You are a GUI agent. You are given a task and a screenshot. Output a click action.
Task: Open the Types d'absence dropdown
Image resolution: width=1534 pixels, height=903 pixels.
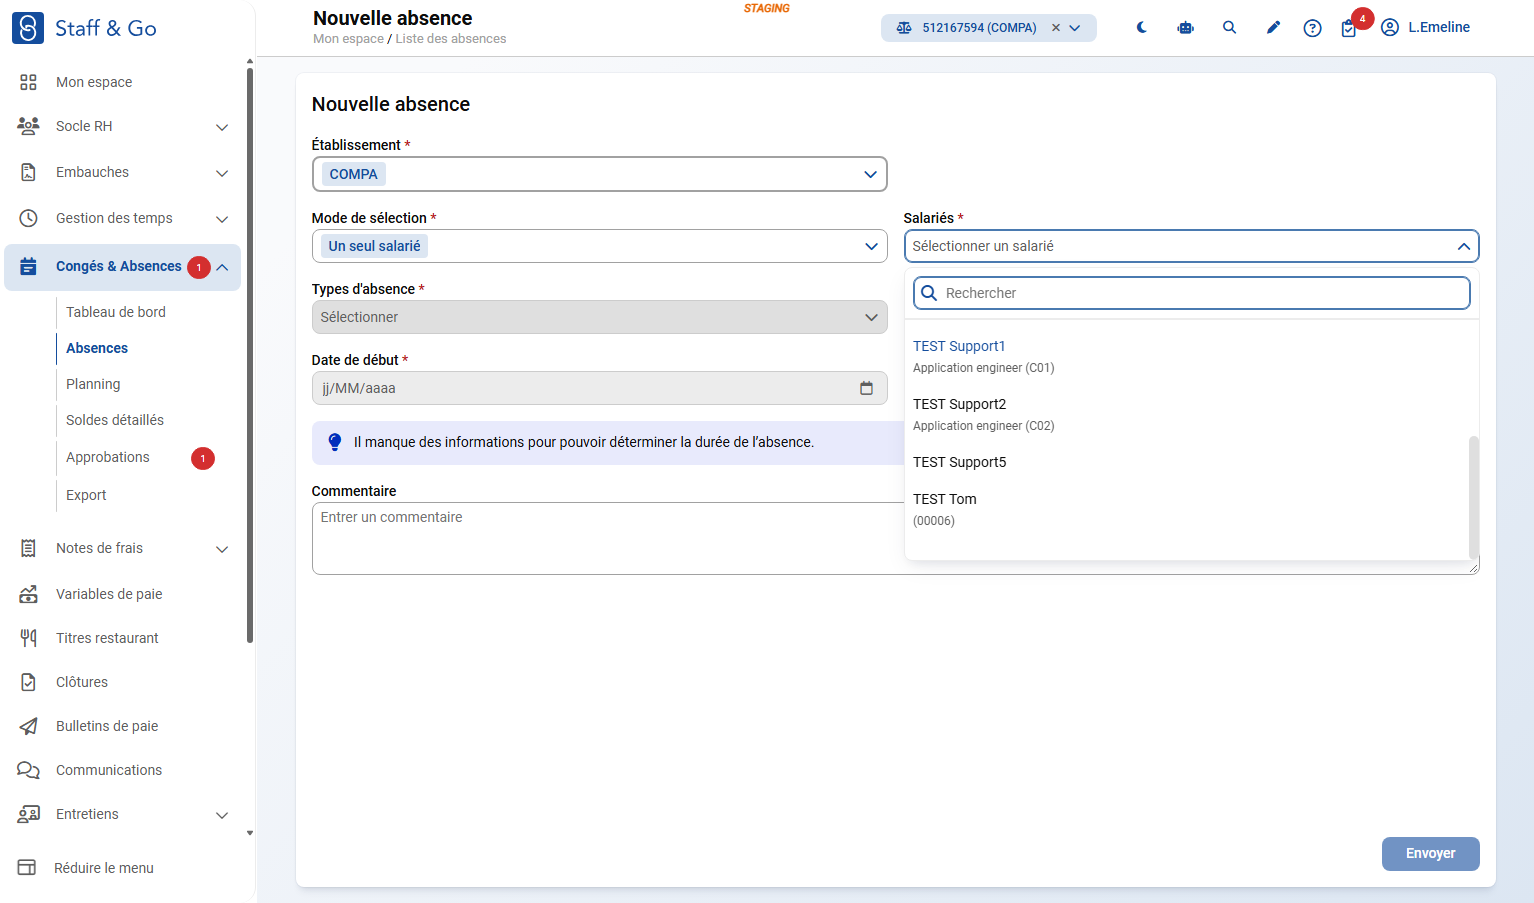tap(600, 317)
